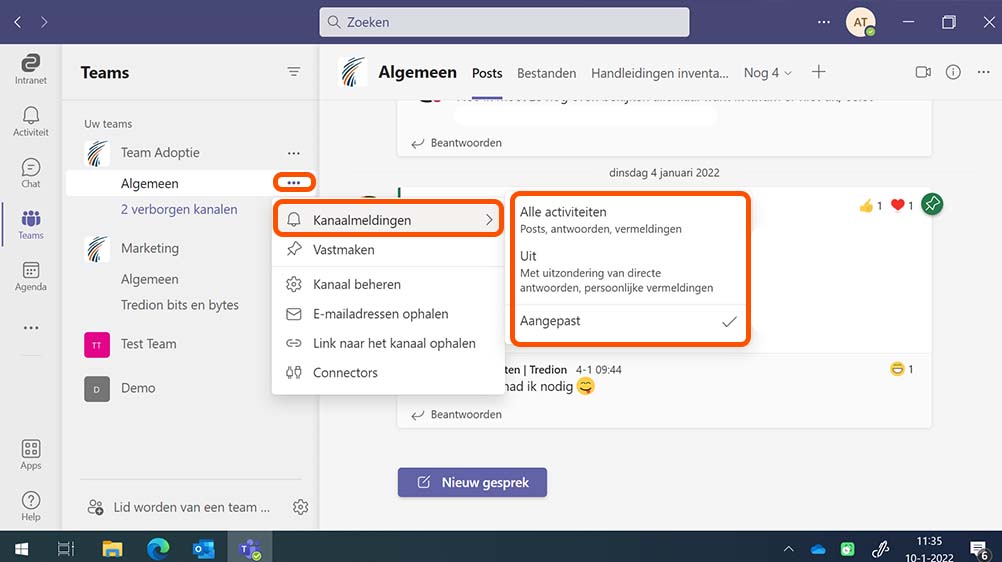
Task: Click the Zoeken search field
Action: (x=504, y=22)
